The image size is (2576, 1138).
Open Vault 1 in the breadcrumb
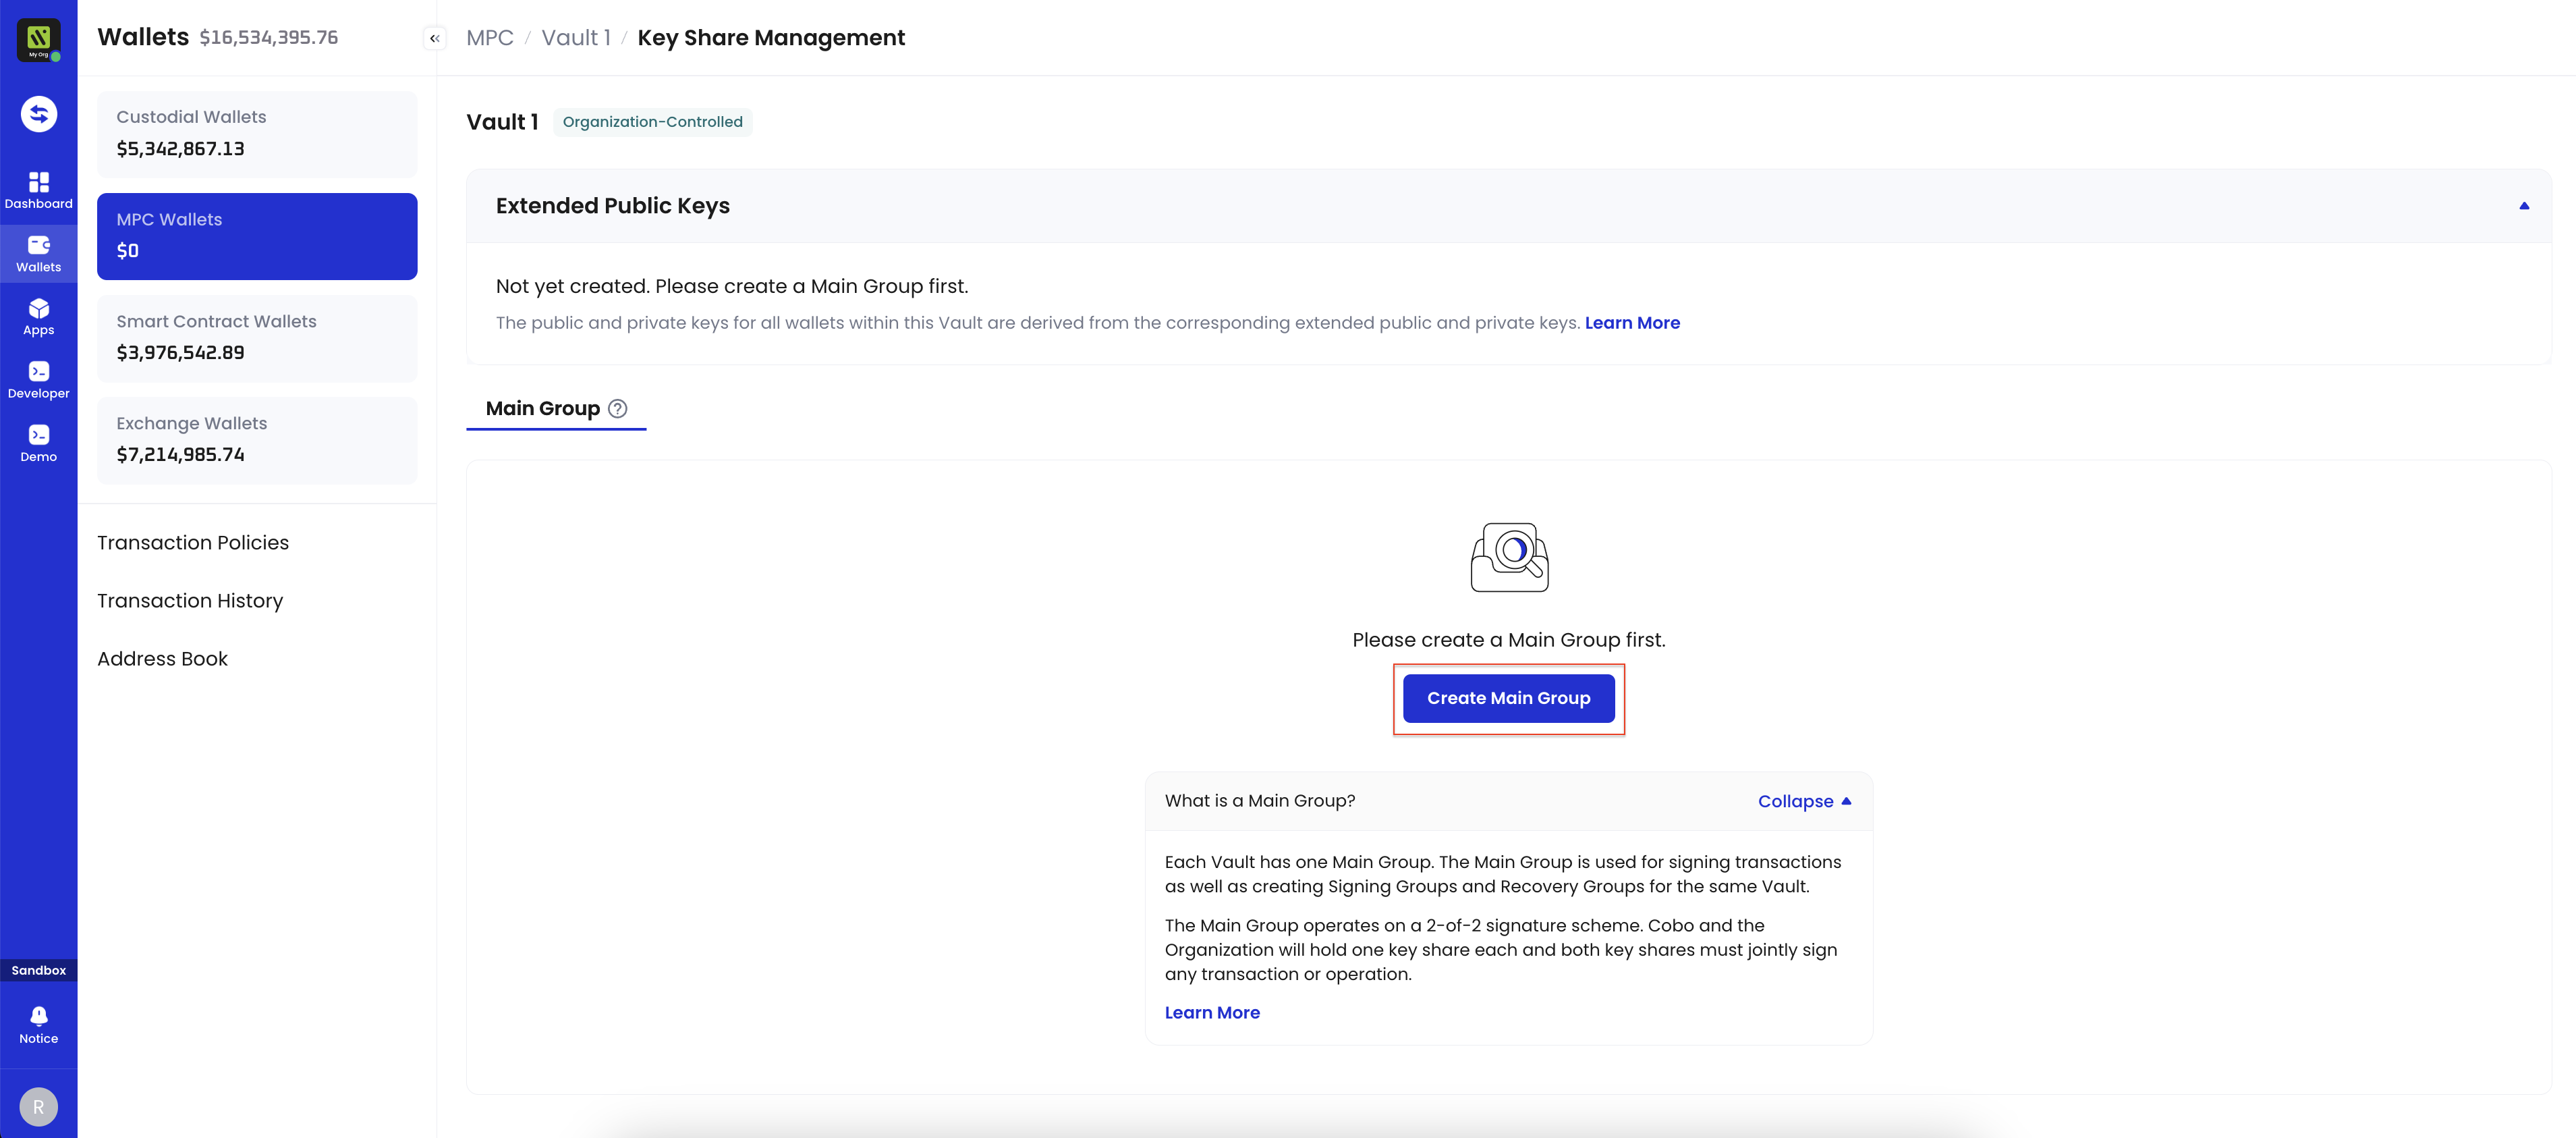coord(576,38)
